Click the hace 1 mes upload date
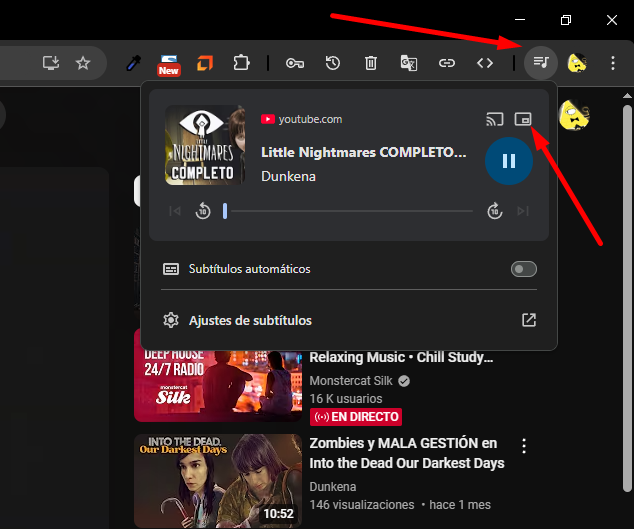The width and height of the screenshot is (634, 529). (460, 505)
